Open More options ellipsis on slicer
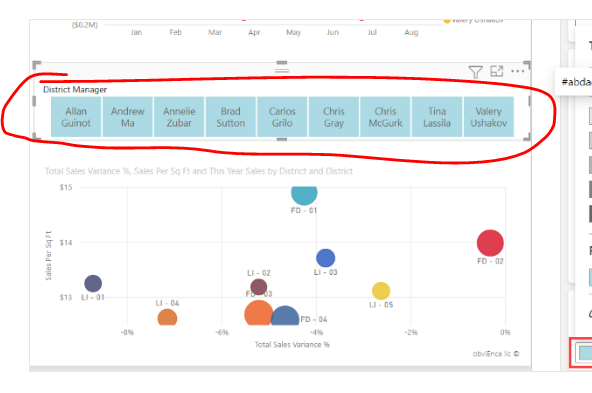This screenshot has height=393, width=592. [x=517, y=71]
